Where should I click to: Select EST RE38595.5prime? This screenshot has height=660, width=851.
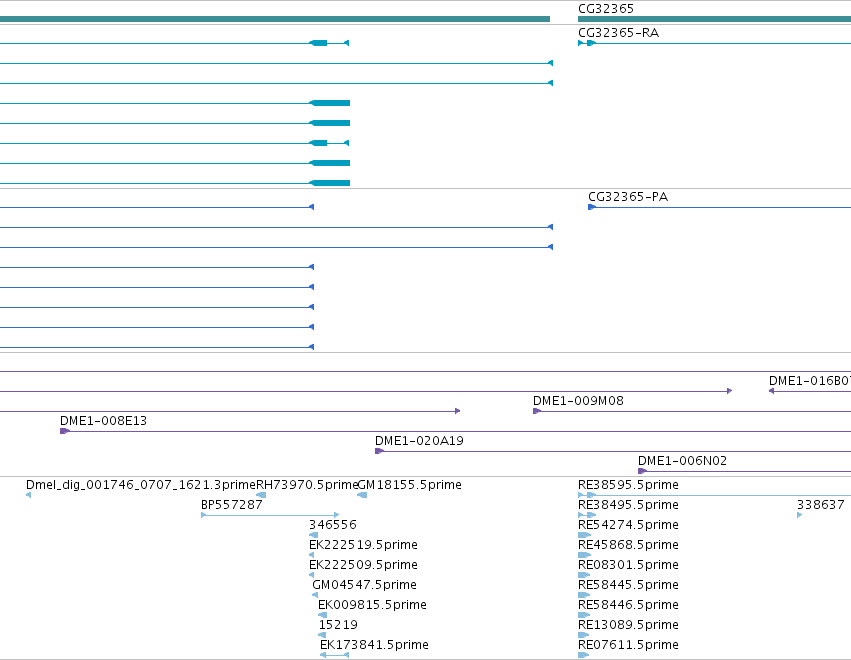pyautogui.click(x=628, y=485)
